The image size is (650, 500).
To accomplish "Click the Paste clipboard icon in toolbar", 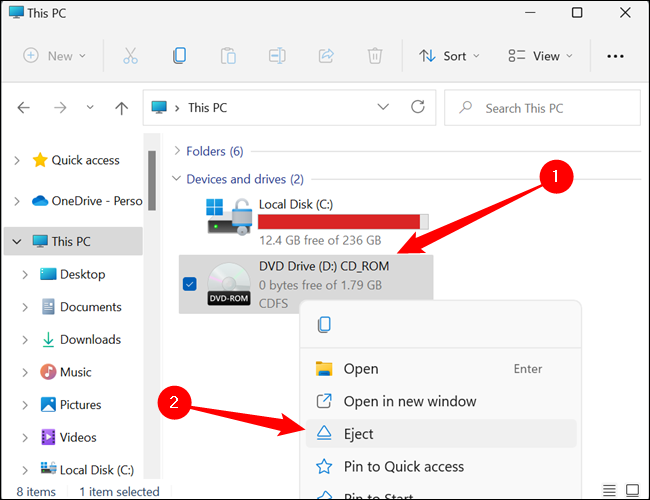I will pos(229,56).
